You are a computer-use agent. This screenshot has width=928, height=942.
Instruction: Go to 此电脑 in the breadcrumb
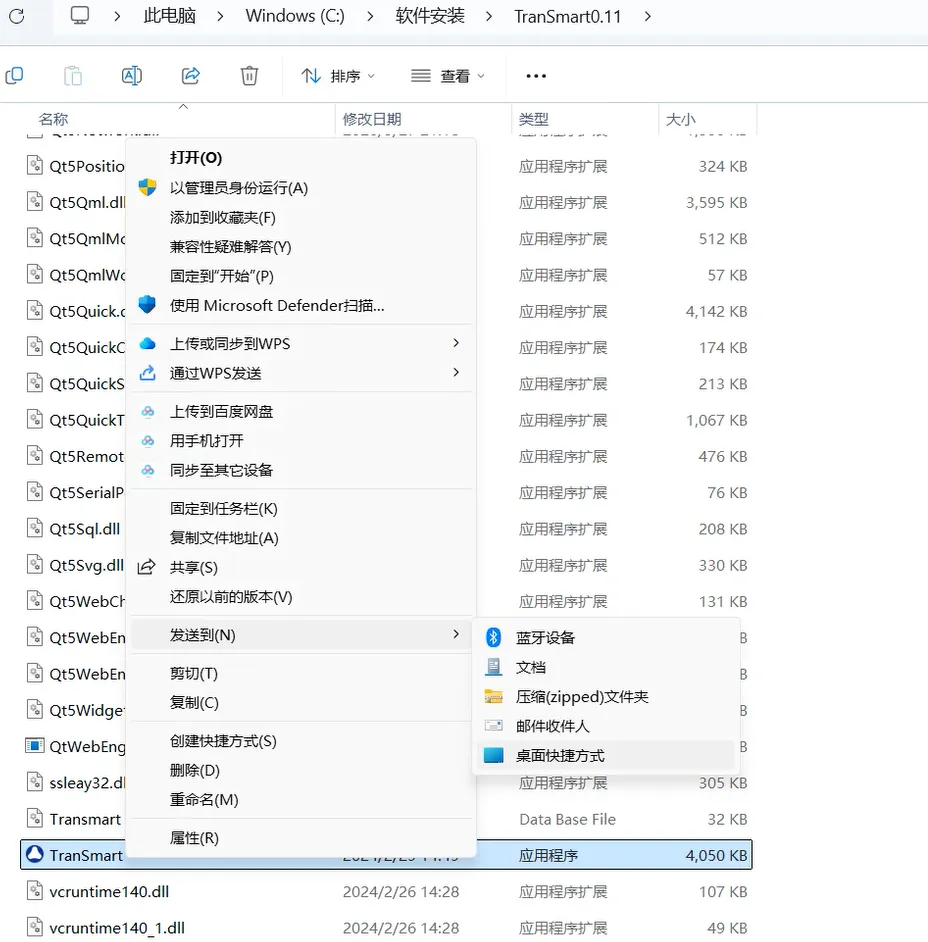tap(169, 16)
